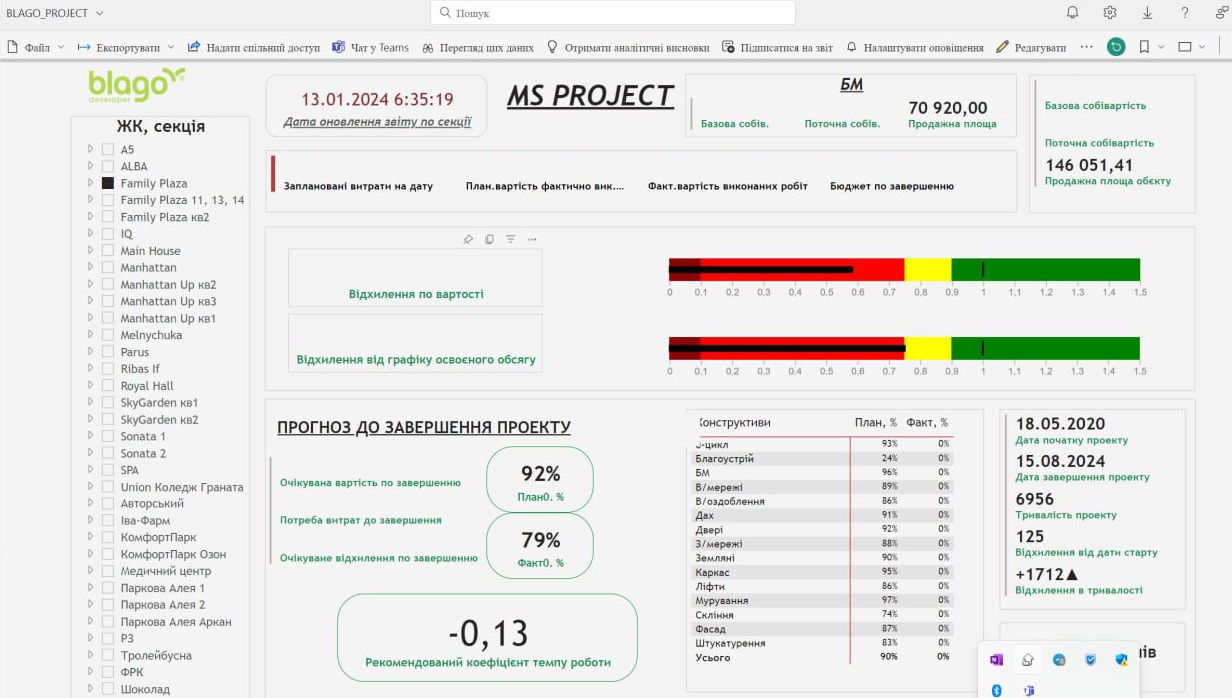Open the filter icon on the visual header
Screen dimensions: 1232x698
point(510,239)
